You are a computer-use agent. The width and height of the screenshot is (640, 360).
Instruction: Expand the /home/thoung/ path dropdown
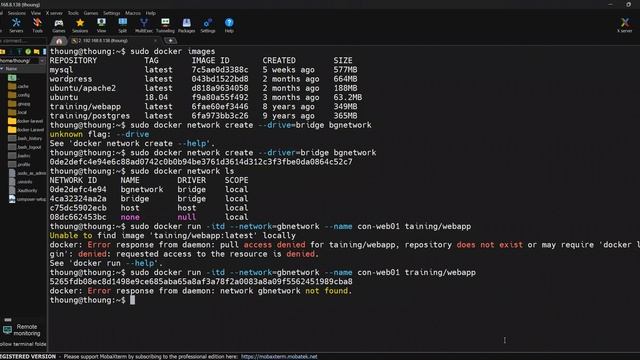pyautogui.click(x=42, y=61)
